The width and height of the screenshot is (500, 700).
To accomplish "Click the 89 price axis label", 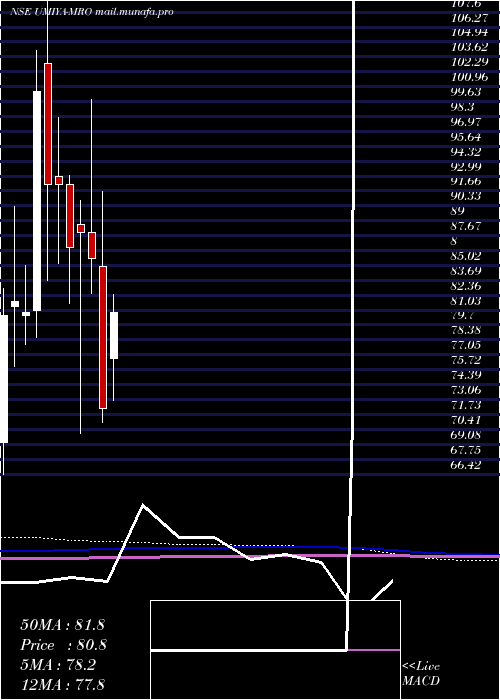I will 458,211.
